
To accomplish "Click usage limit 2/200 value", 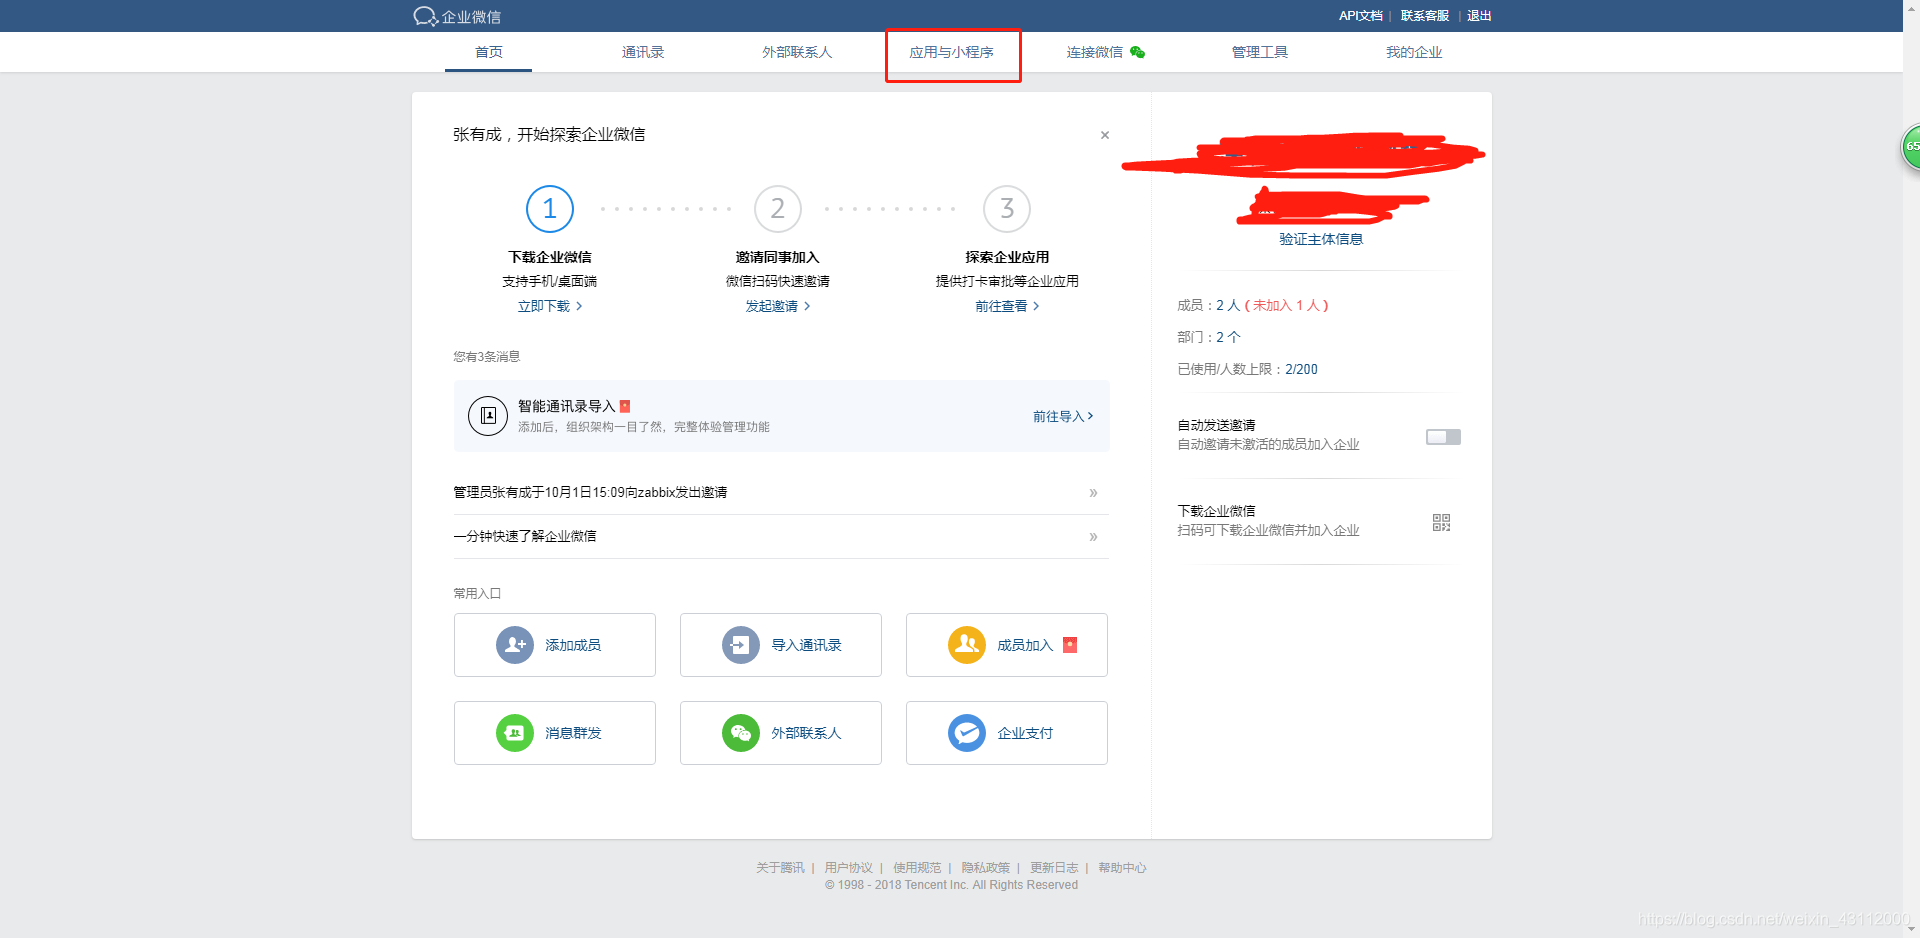I will pyautogui.click(x=1301, y=369).
